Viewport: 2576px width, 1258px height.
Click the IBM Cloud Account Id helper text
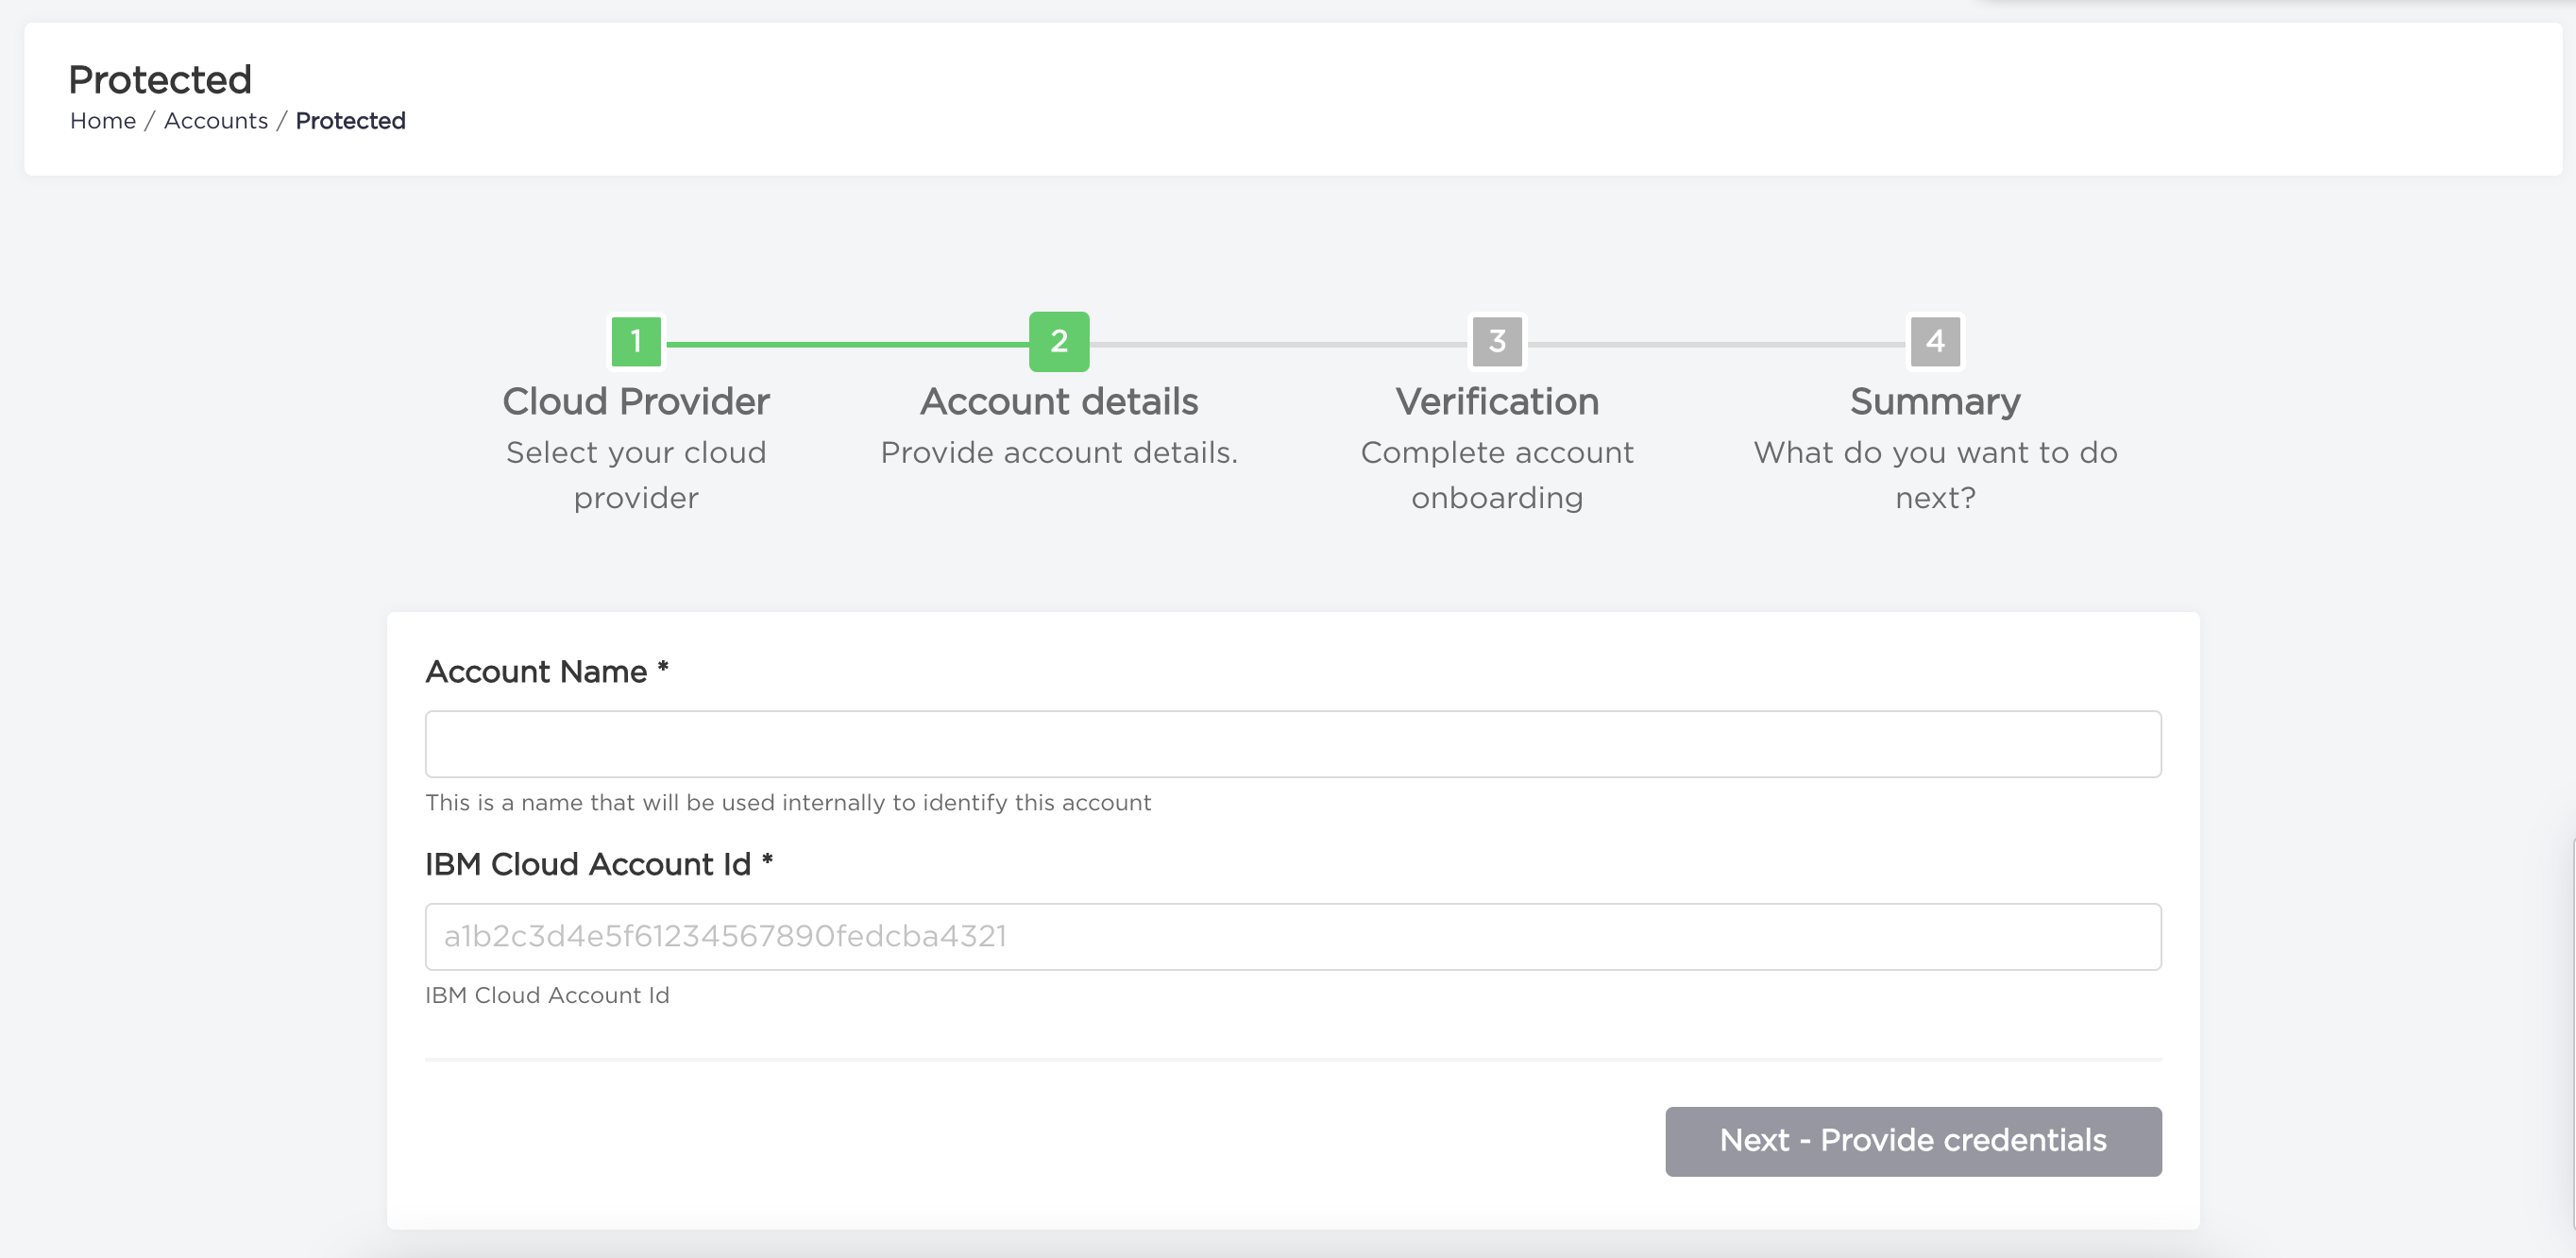coord(546,994)
